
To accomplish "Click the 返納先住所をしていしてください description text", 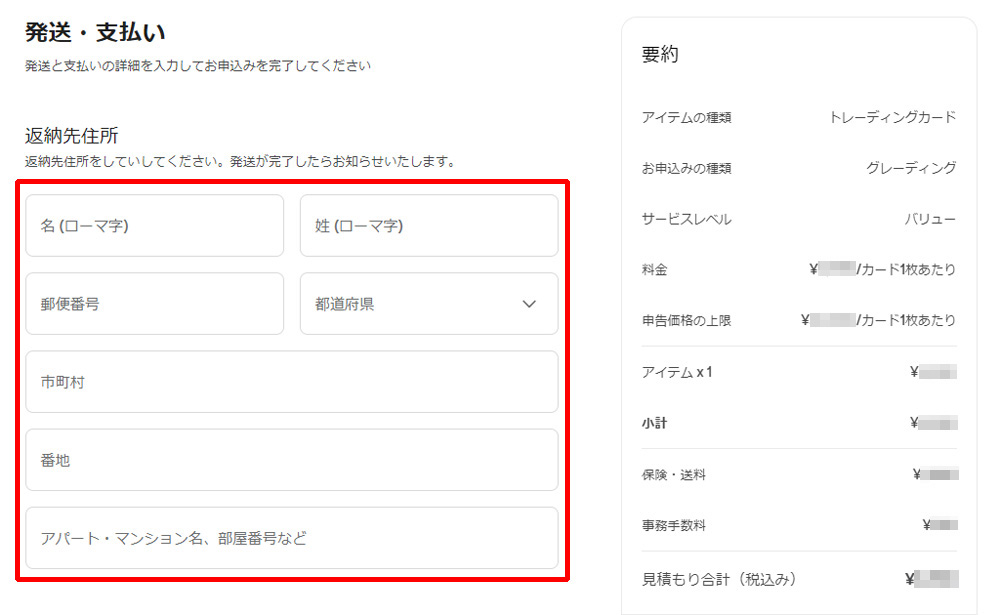I will (x=240, y=161).
